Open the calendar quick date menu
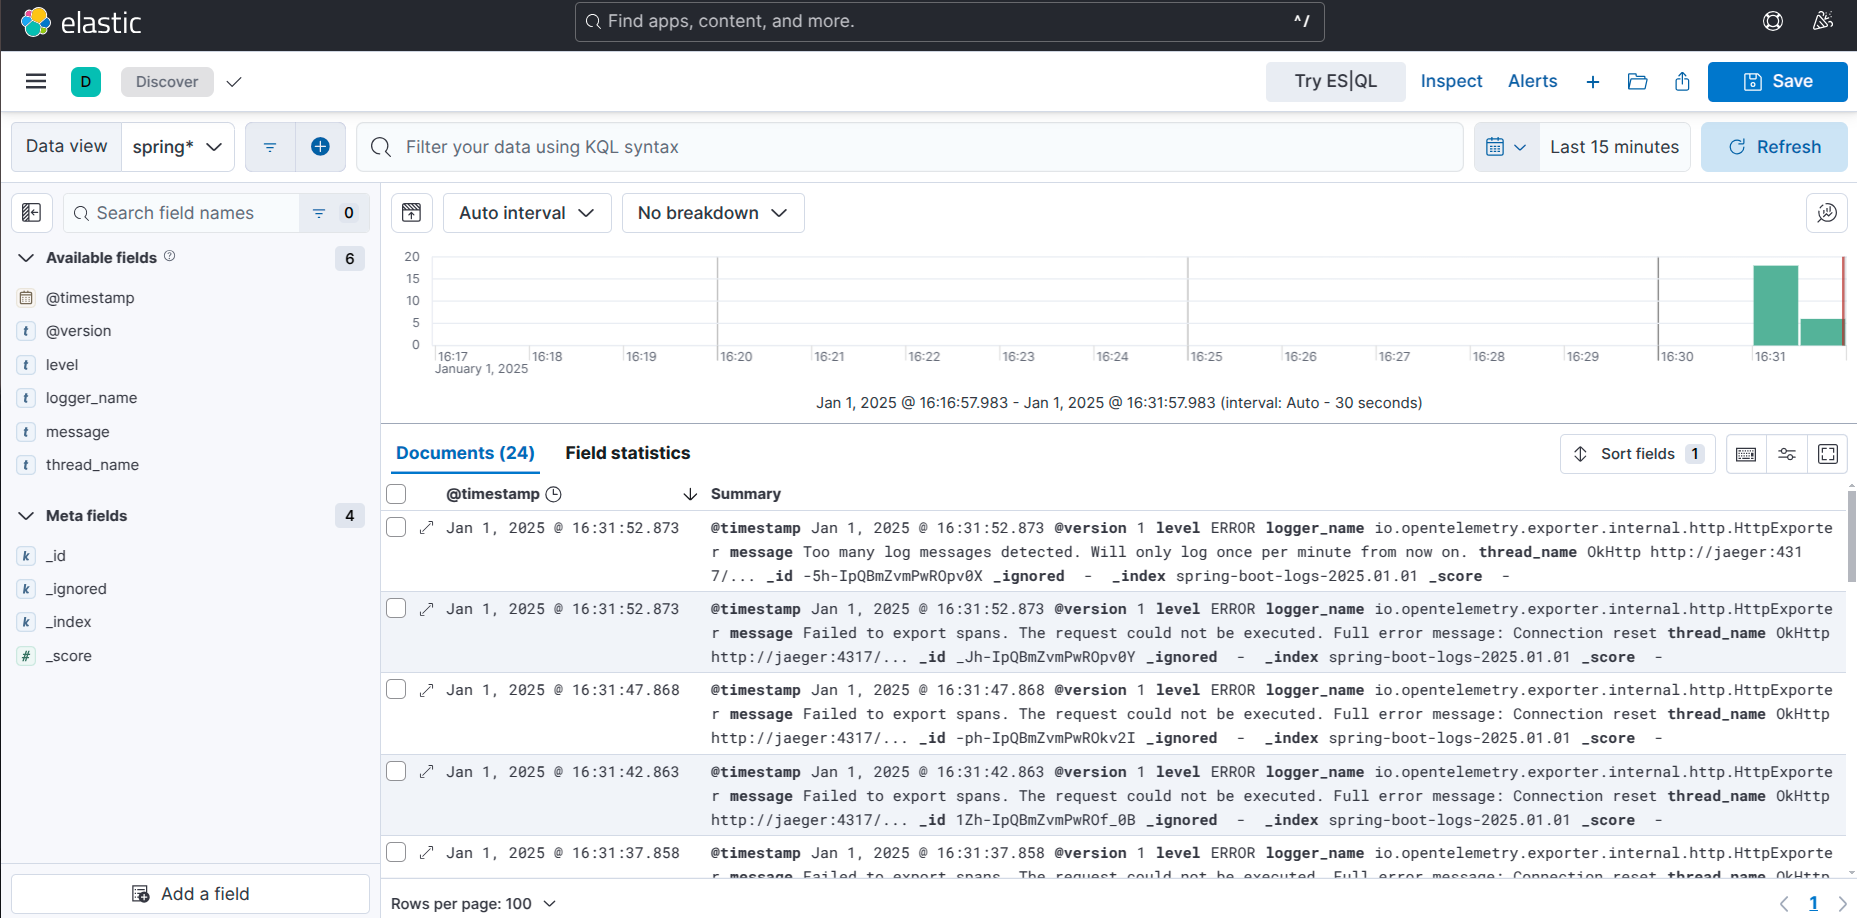 click(x=1506, y=147)
